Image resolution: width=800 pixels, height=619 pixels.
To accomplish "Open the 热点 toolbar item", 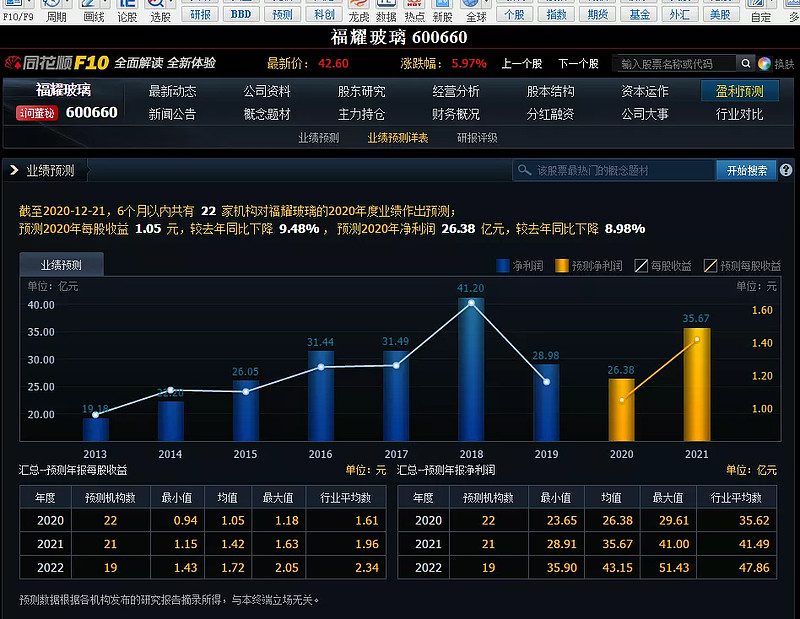I will pyautogui.click(x=414, y=12).
